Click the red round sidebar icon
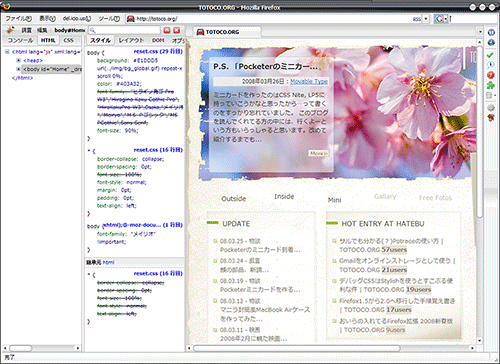 (491, 75)
